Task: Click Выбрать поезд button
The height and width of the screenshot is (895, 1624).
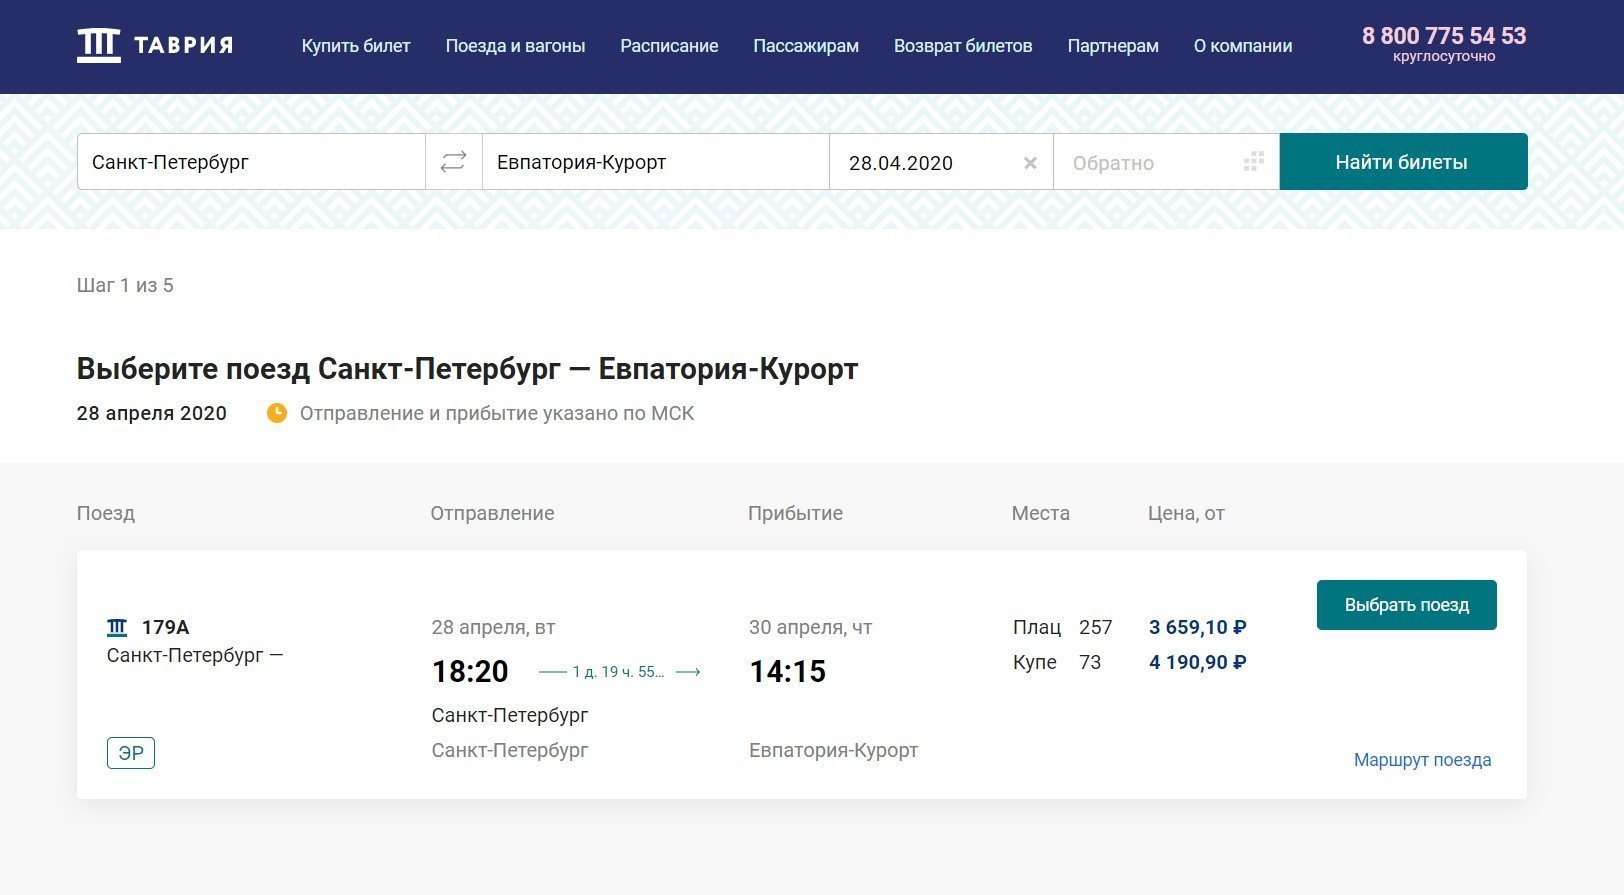Action: (1406, 605)
